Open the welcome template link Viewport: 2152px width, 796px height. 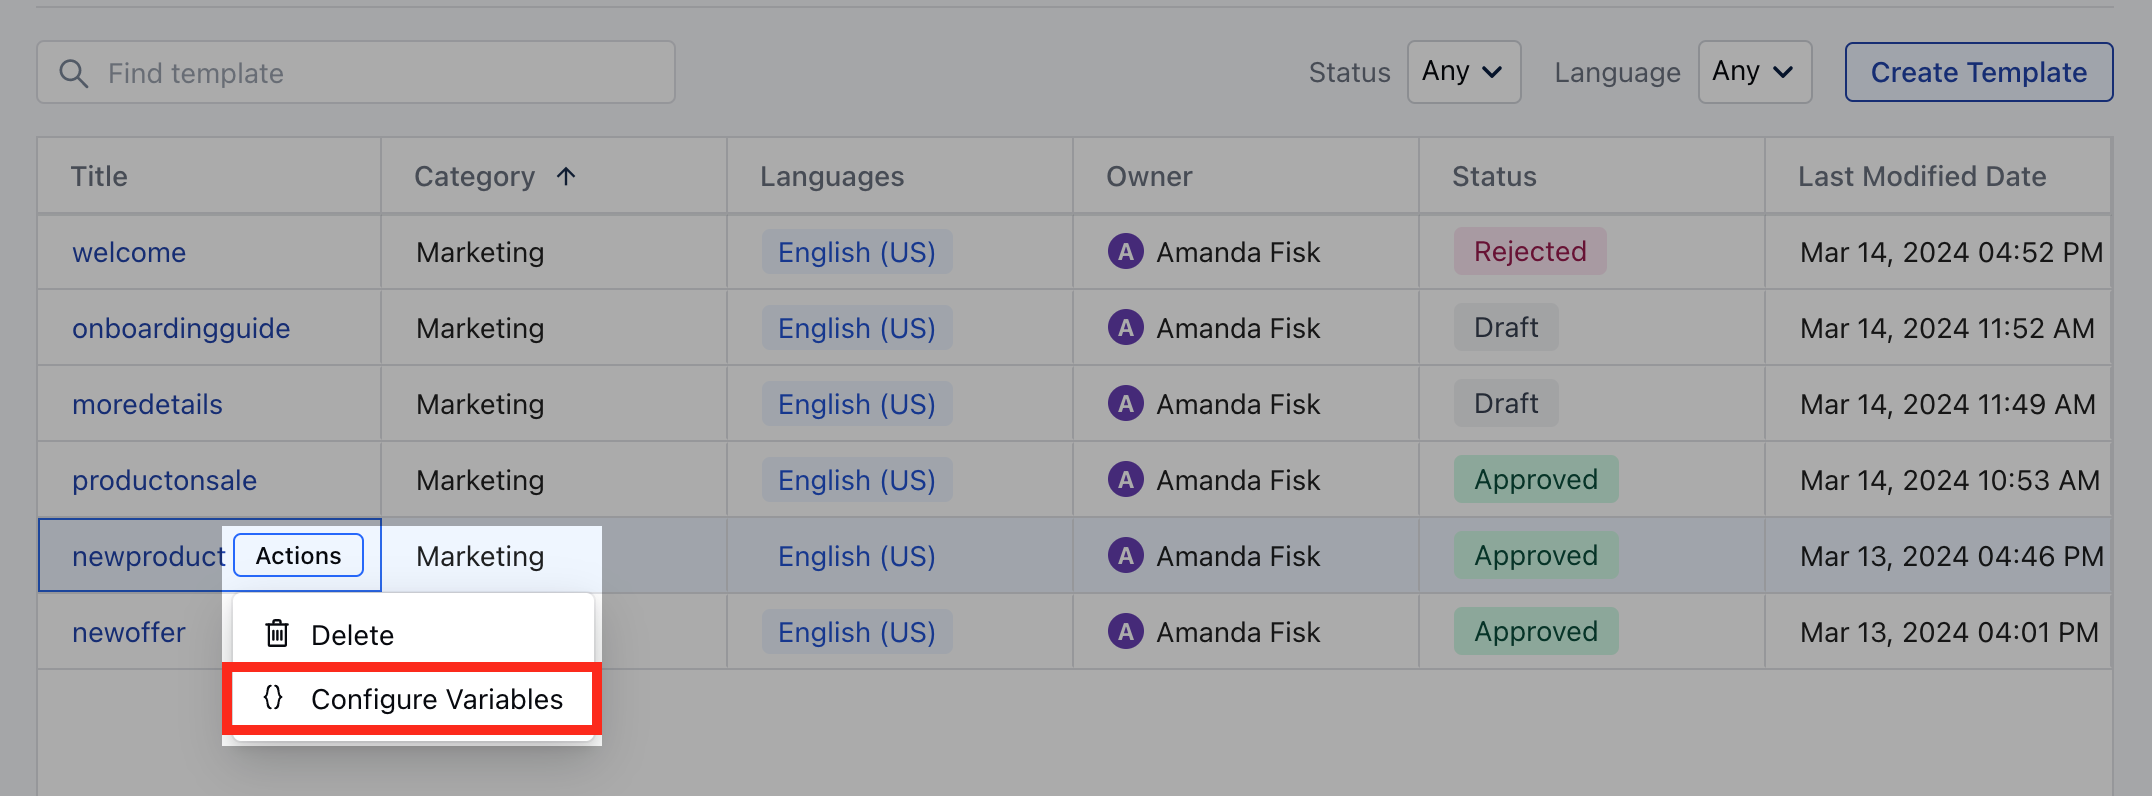point(129,252)
